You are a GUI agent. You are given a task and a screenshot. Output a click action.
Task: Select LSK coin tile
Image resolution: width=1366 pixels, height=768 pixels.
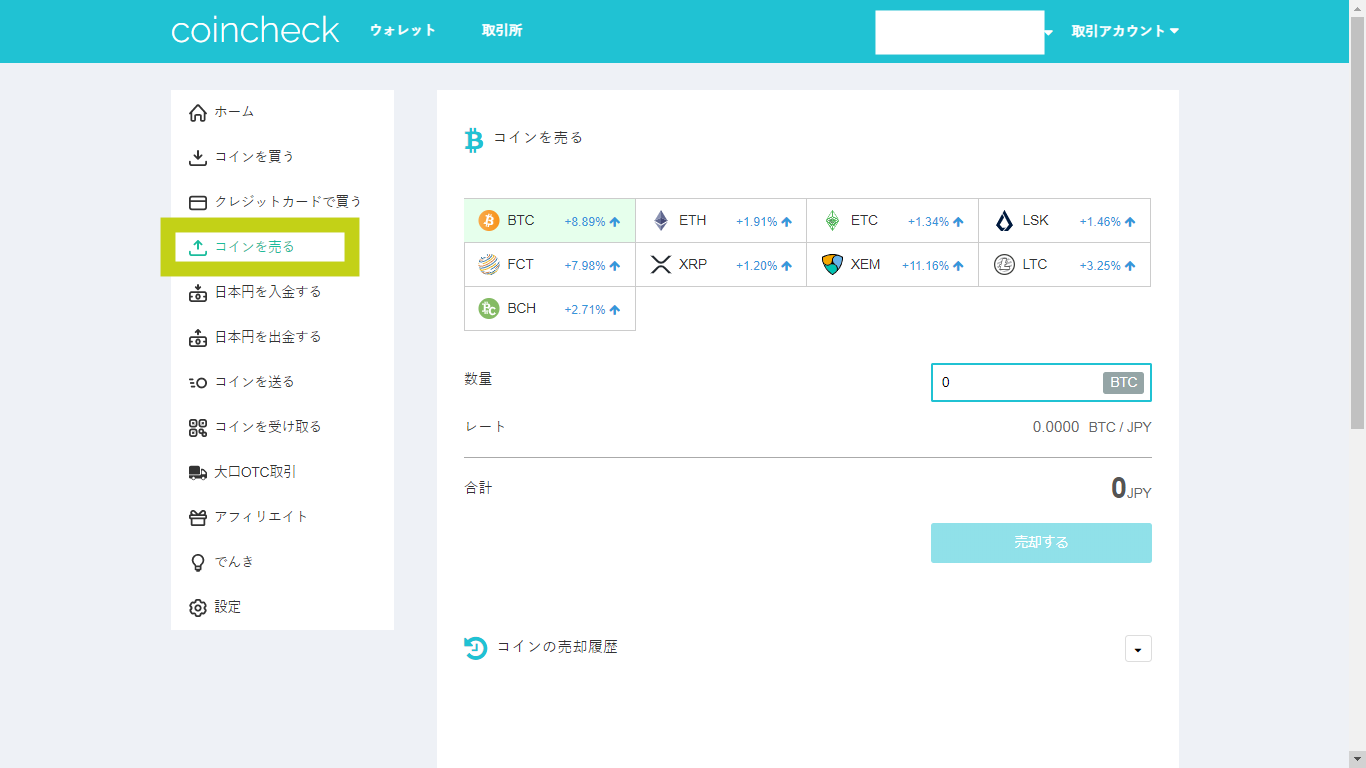coord(1065,220)
